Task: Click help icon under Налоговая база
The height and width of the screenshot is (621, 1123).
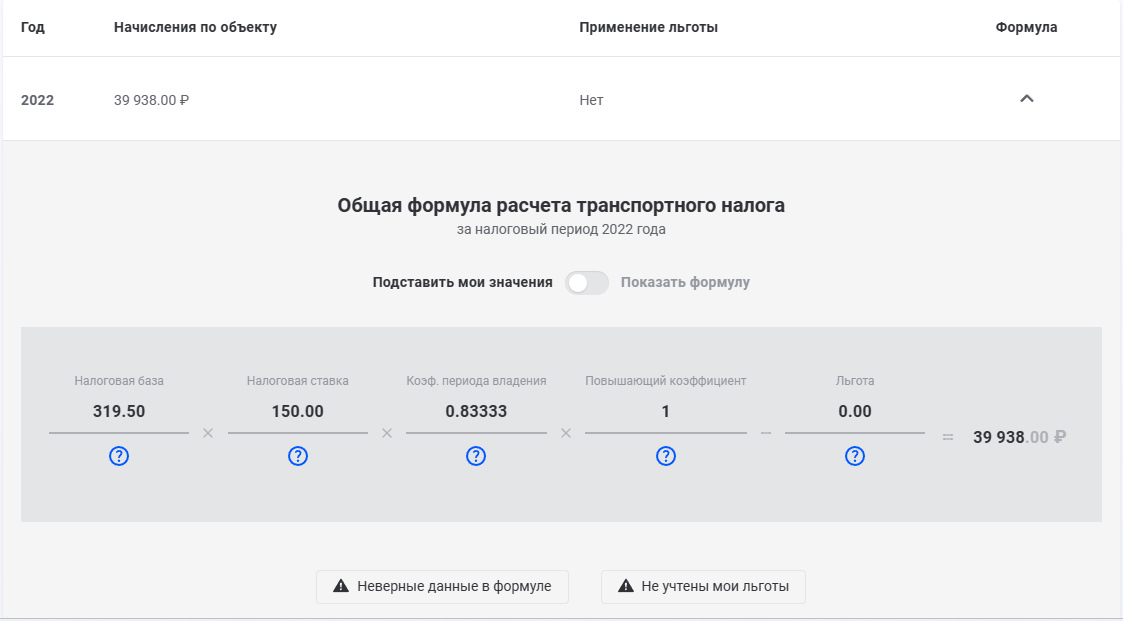Action: (x=119, y=456)
